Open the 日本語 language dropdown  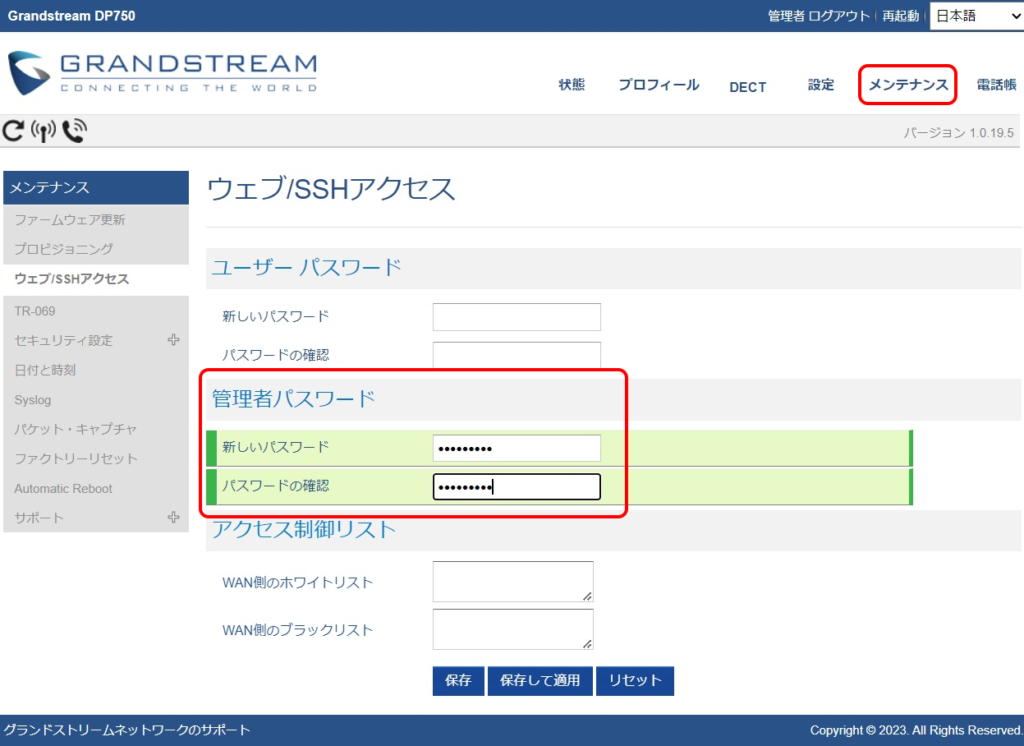pyautogui.click(x=974, y=15)
